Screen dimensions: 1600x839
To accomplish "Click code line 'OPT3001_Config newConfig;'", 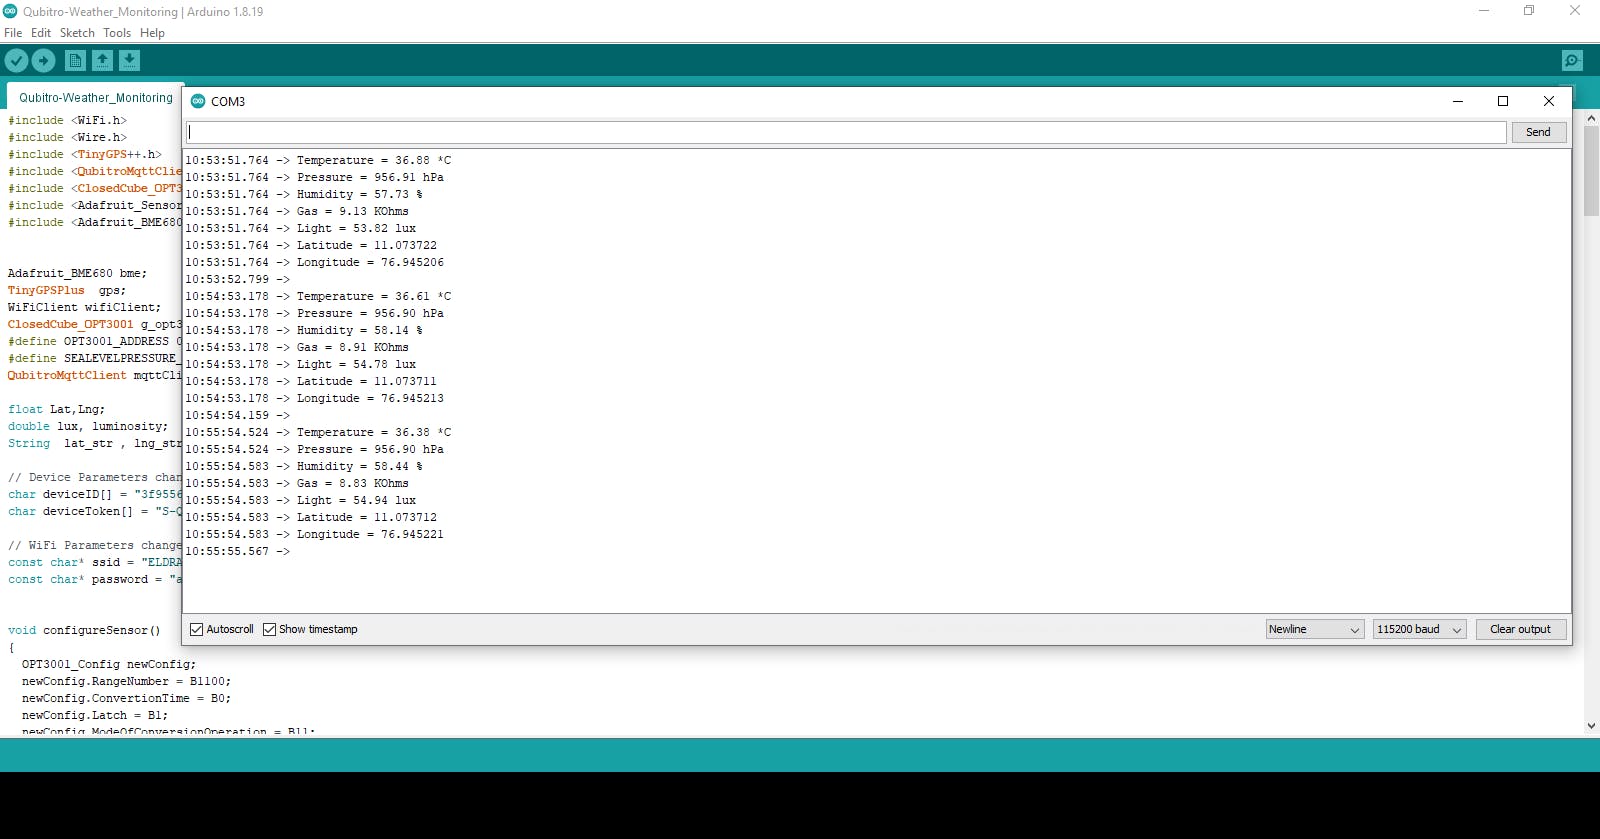I will (x=109, y=664).
